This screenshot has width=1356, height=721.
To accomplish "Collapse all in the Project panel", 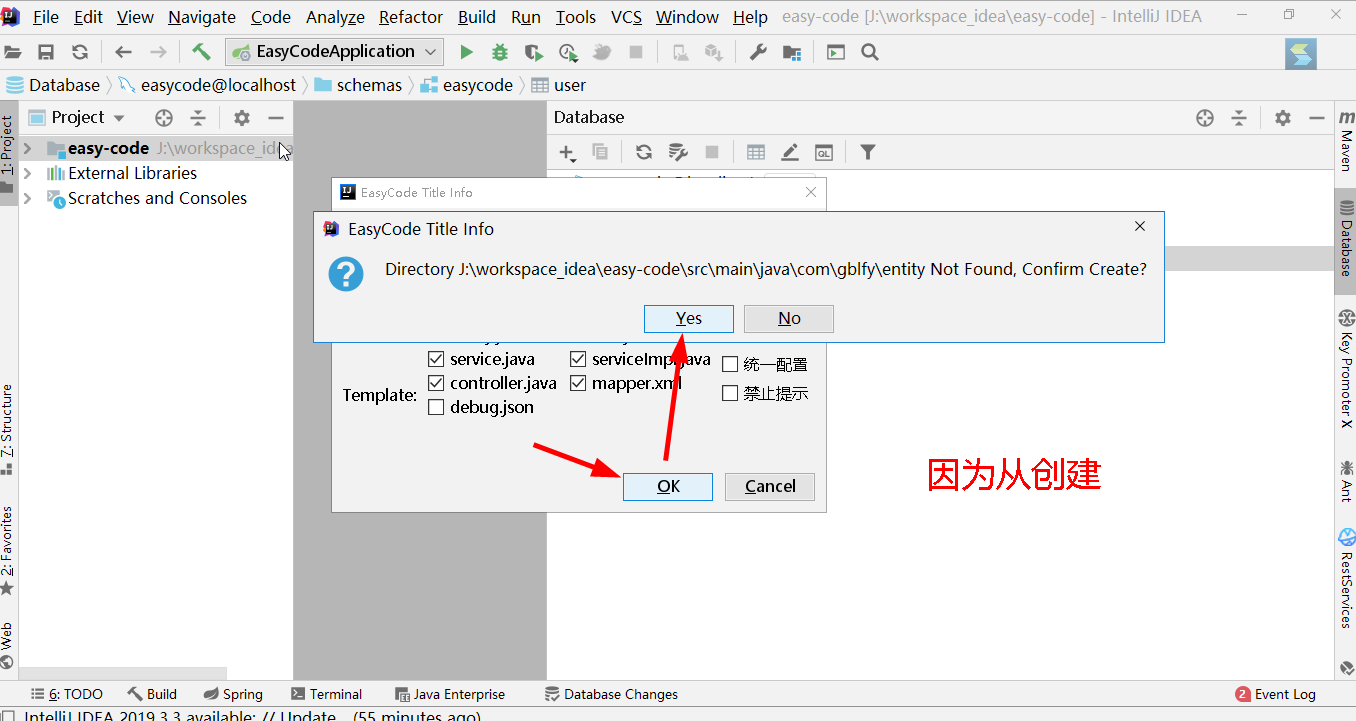I will click(198, 118).
